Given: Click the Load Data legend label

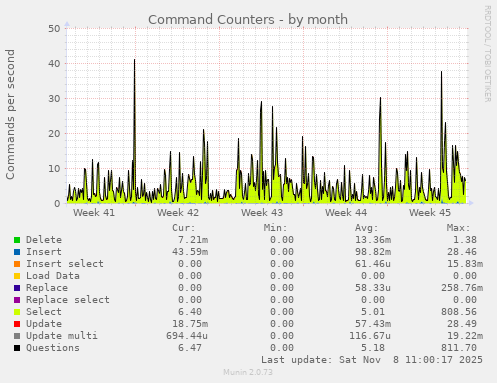Looking at the screenshot, I should pos(53,276).
